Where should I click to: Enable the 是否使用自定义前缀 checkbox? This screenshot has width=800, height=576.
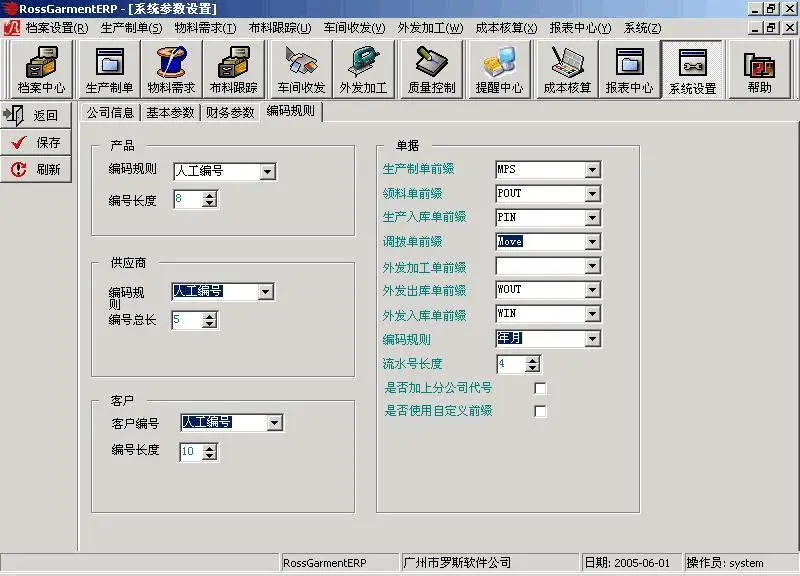[x=540, y=410]
